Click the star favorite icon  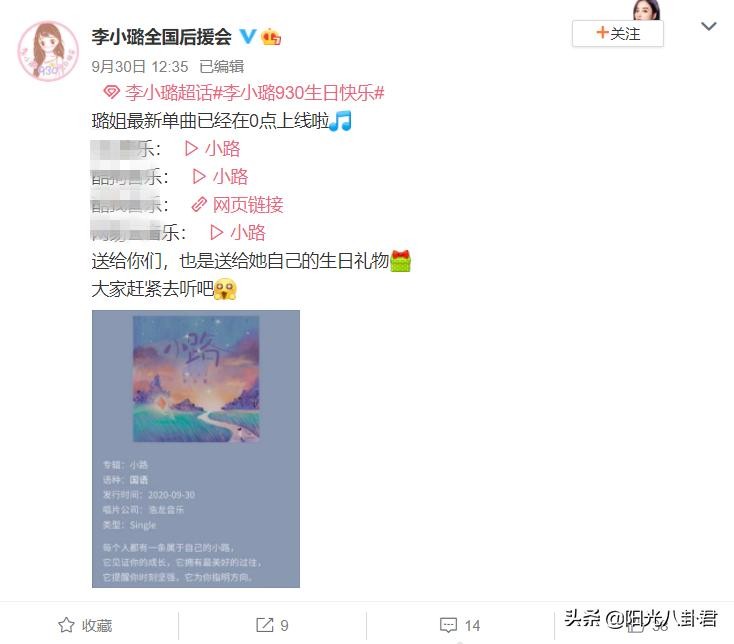click(66, 625)
